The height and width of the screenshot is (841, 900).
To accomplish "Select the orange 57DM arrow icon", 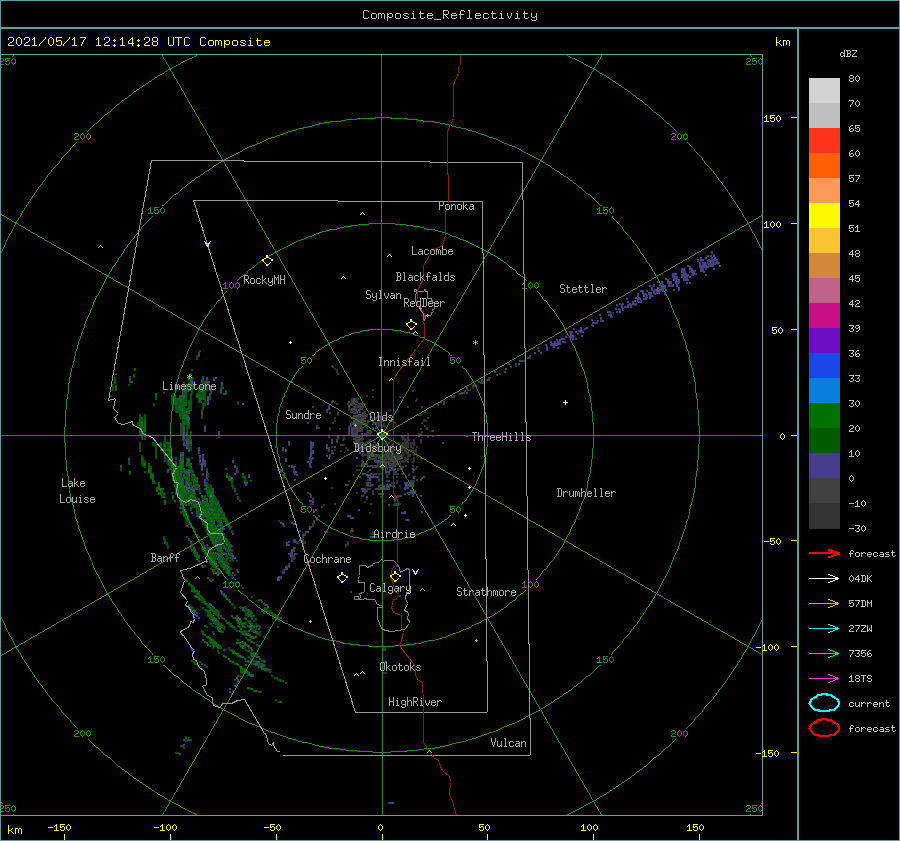I will point(824,603).
